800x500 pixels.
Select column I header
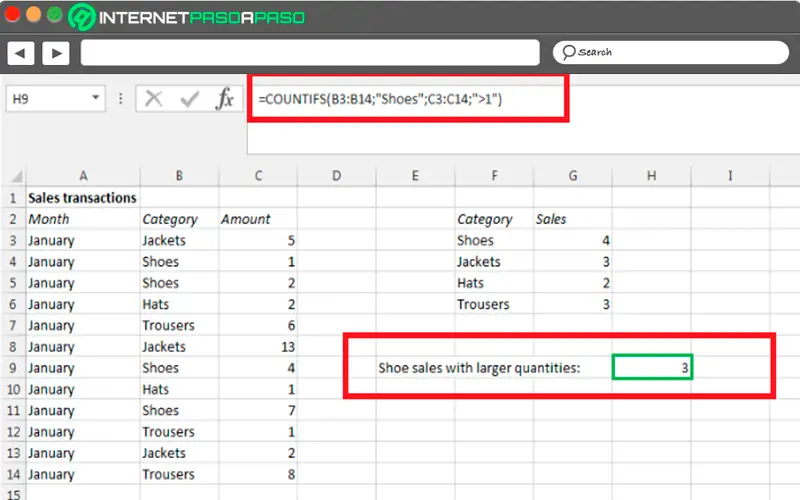(x=730, y=176)
